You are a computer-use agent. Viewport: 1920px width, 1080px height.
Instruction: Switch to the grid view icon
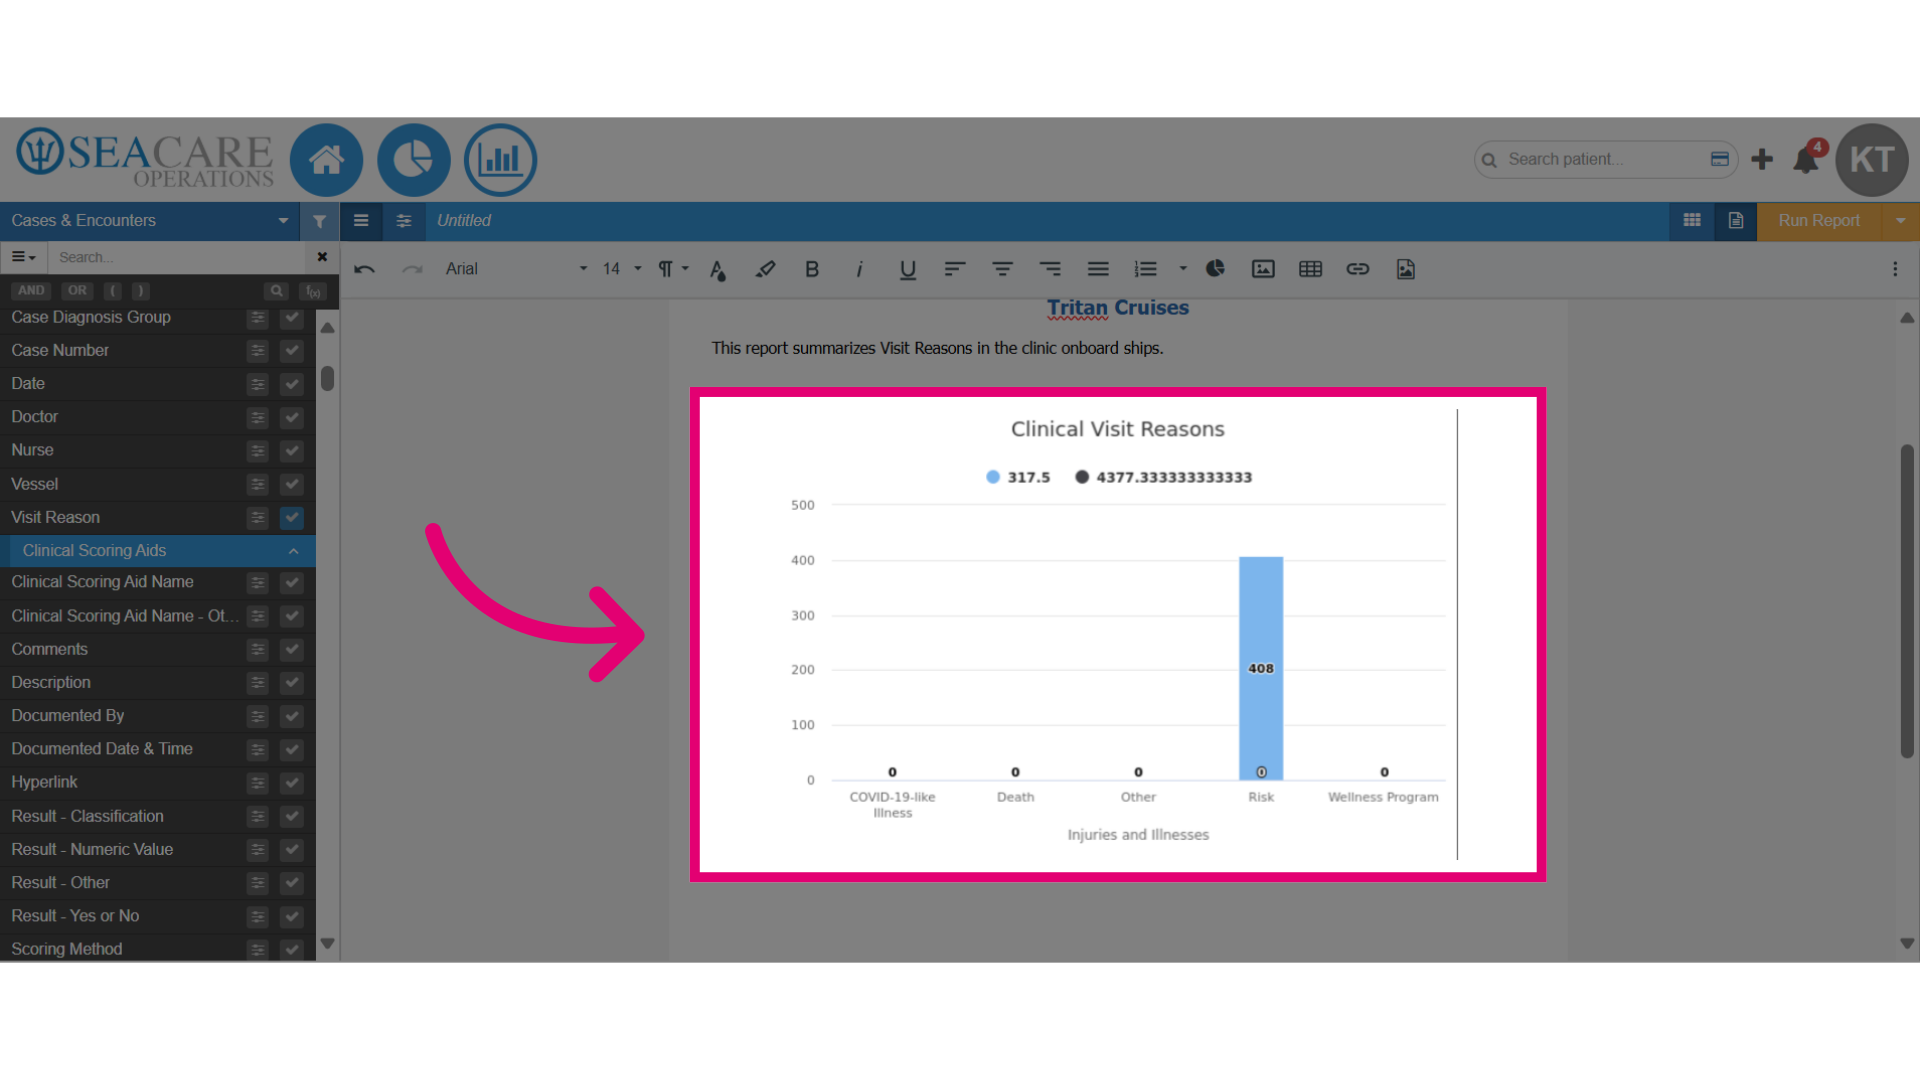[1692, 221]
